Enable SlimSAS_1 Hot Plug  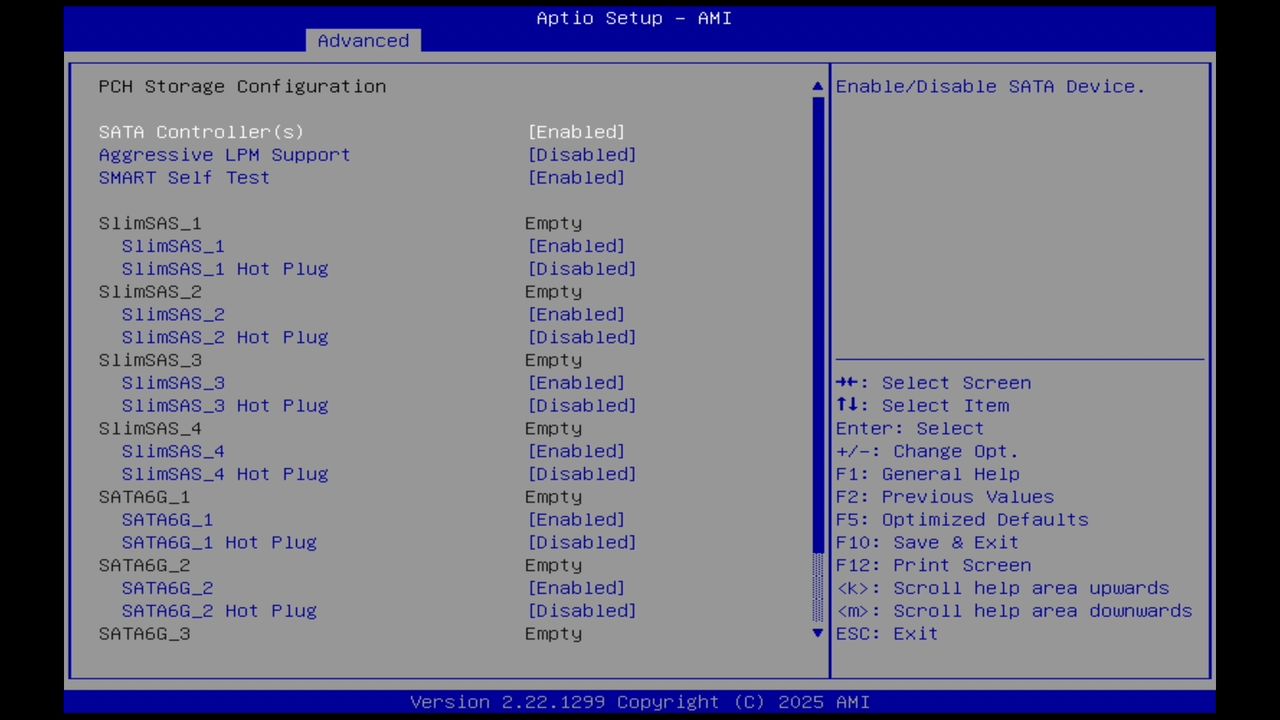tap(225, 268)
